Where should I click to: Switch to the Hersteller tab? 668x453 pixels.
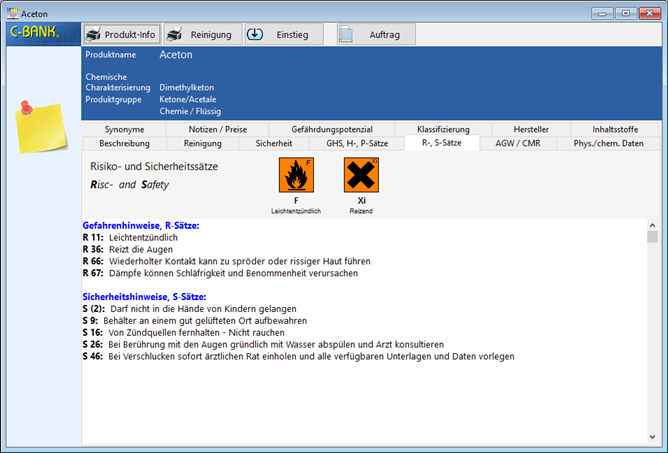pyautogui.click(x=530, y=129)
